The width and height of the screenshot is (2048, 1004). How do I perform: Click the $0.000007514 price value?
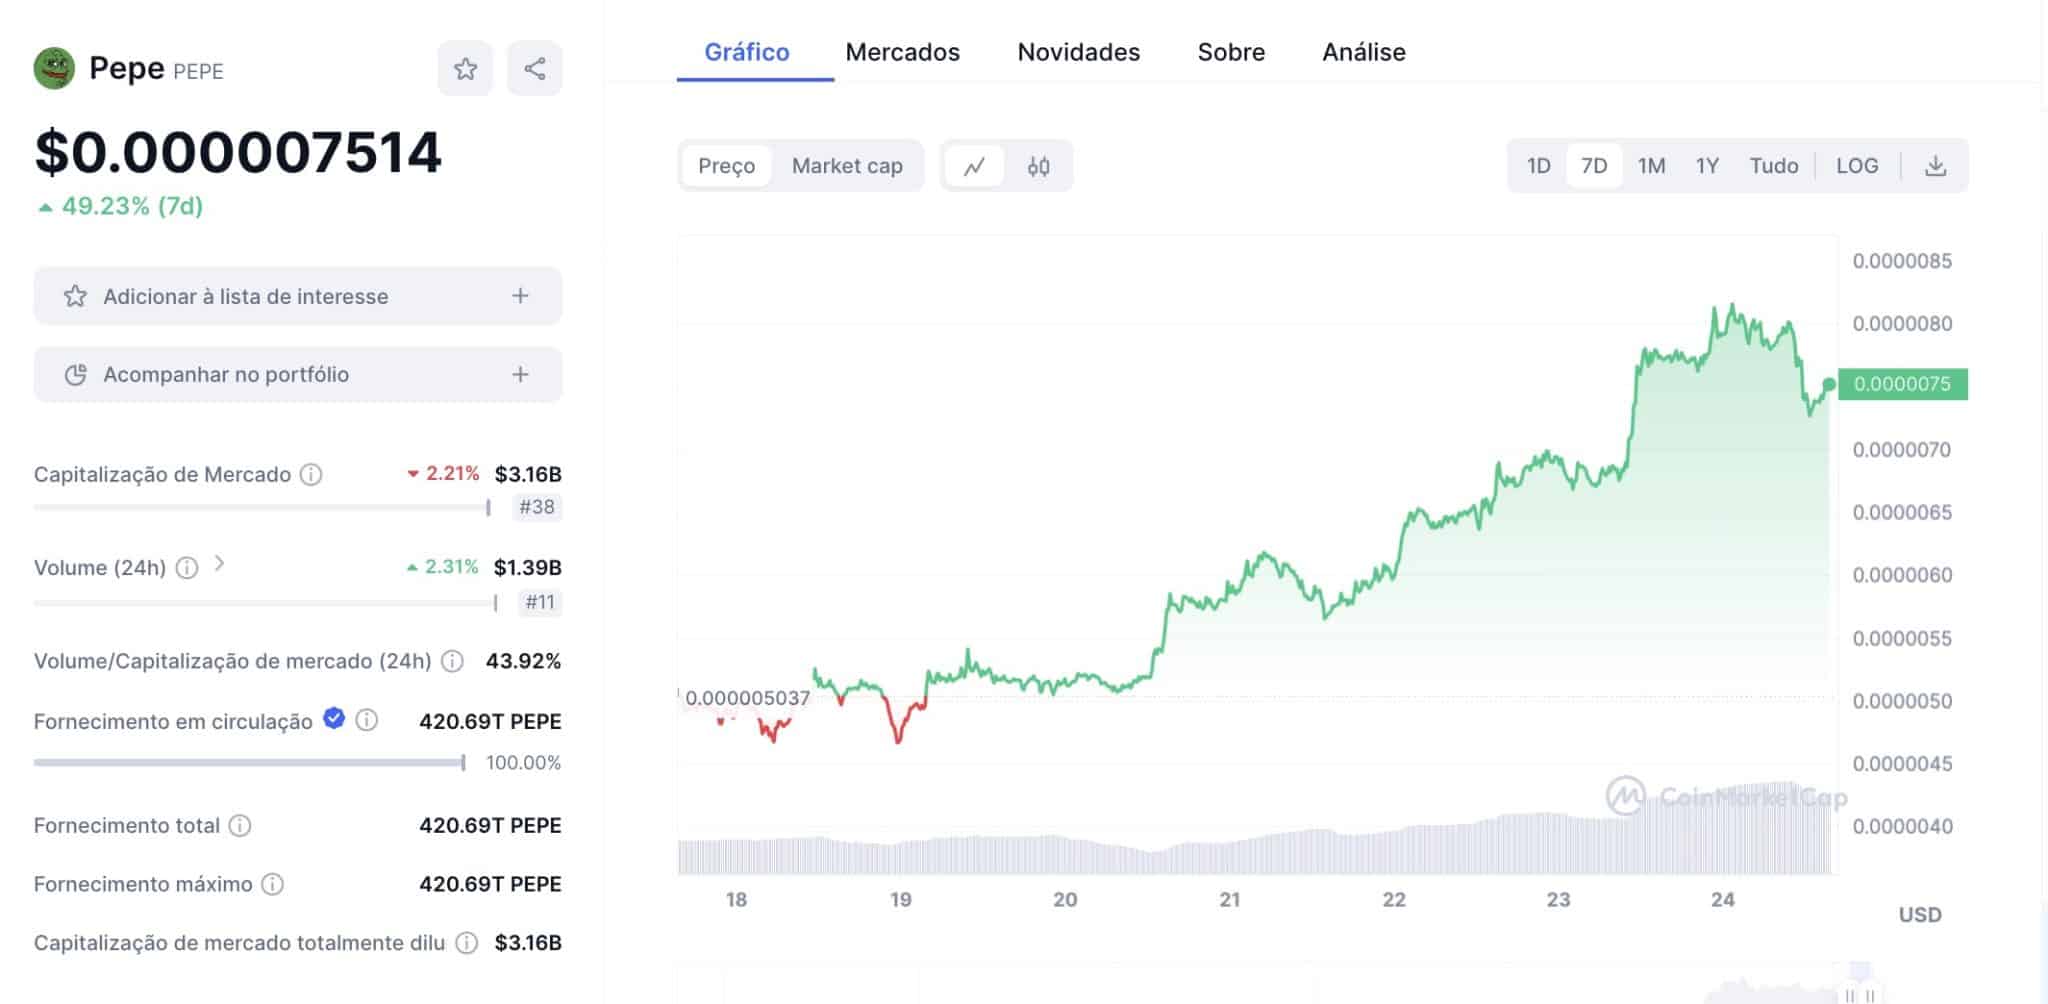coord(238,152)
